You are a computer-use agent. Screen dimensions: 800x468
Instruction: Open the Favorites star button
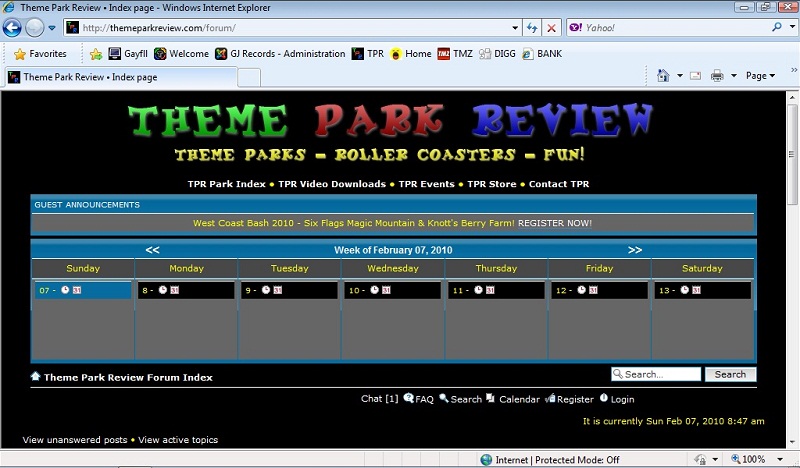pos(40,54)
